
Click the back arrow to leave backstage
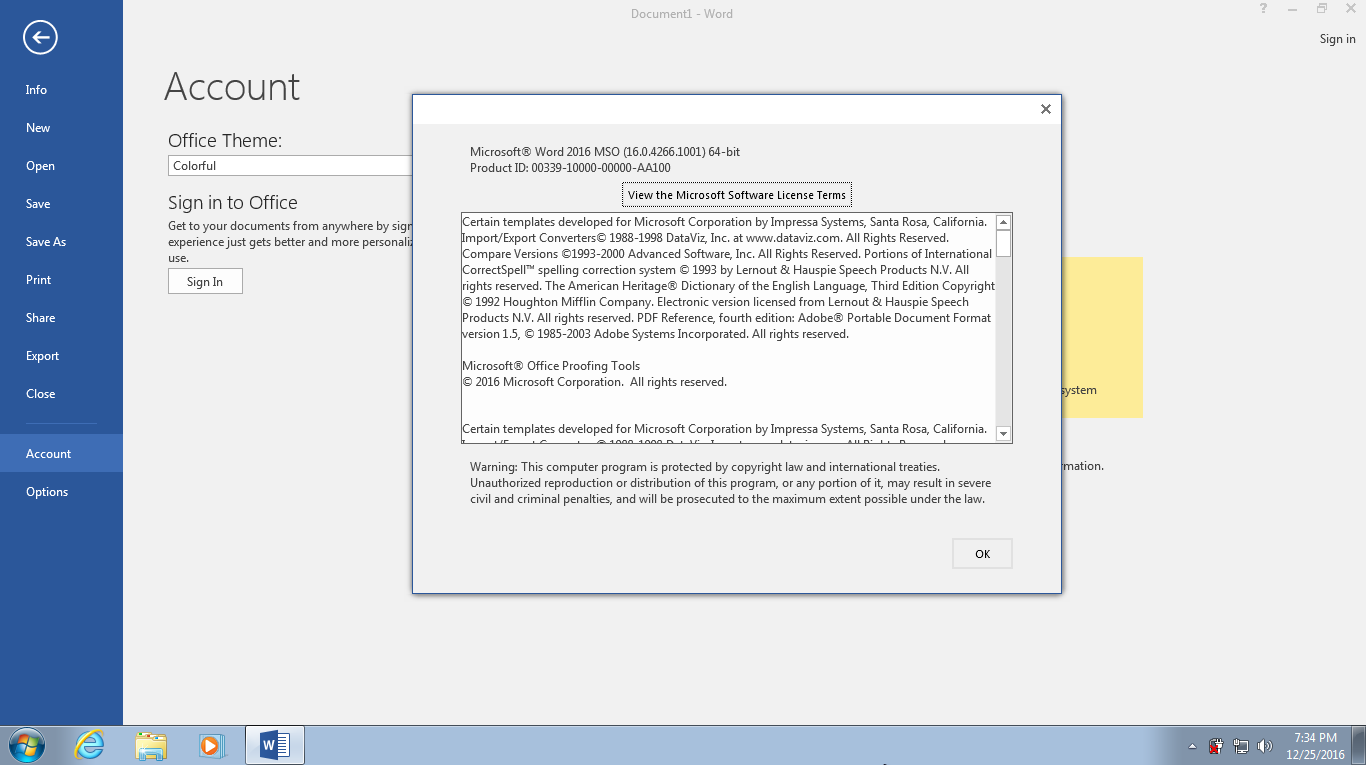[40, 38]
